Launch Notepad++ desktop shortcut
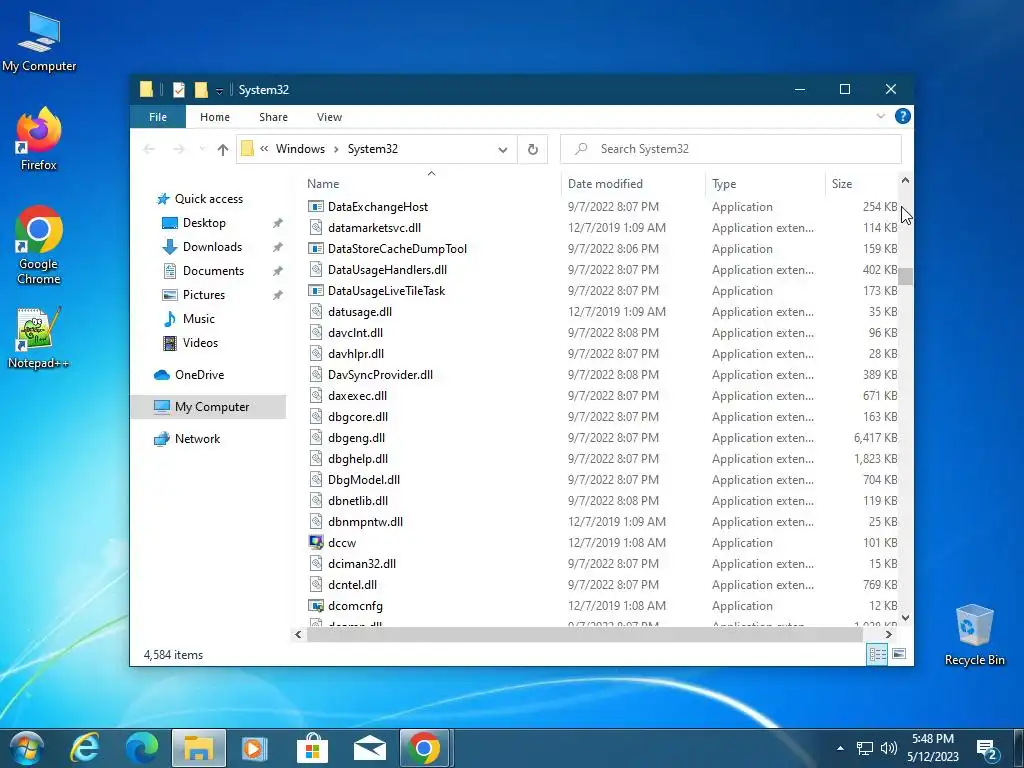Viewport: 1024px width, 768px height. (x=39, y=338)
